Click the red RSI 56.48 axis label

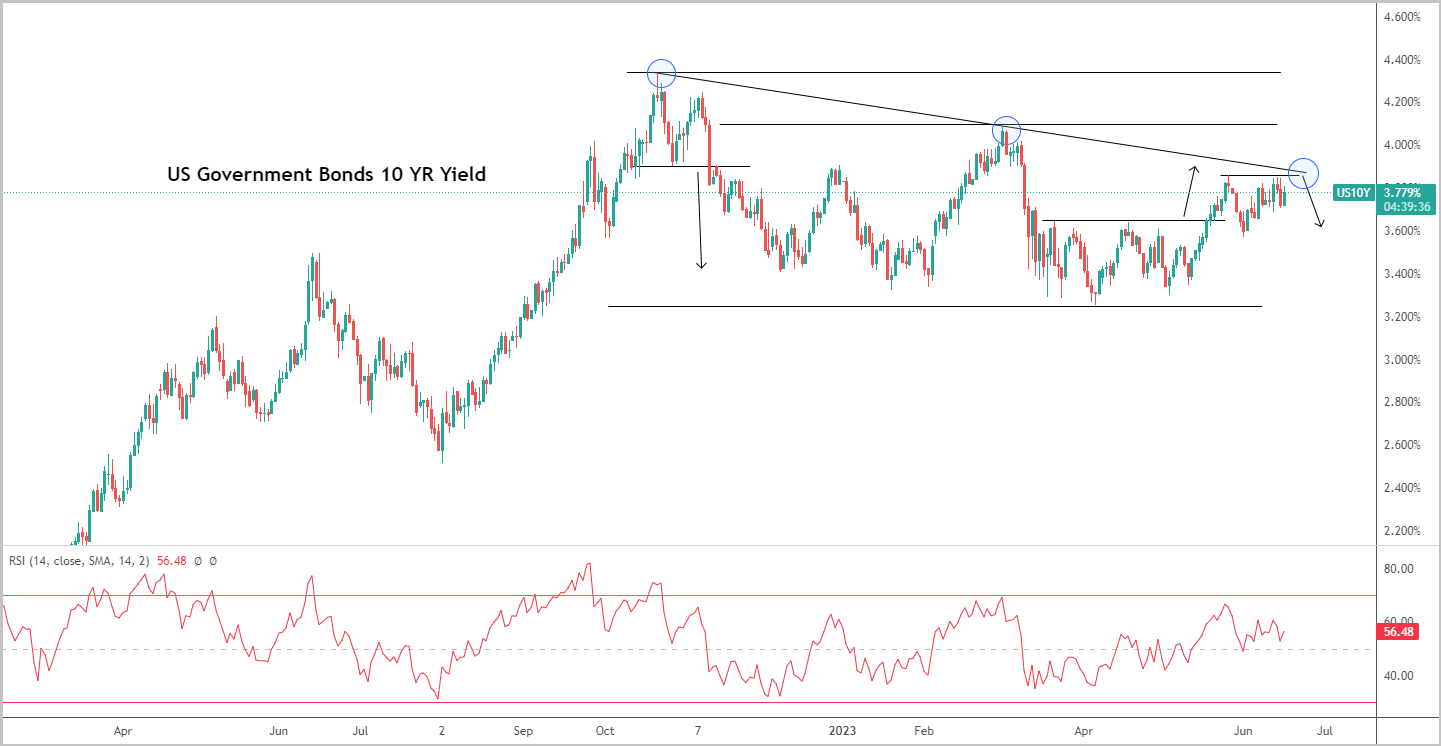[x=1396, y=631]
